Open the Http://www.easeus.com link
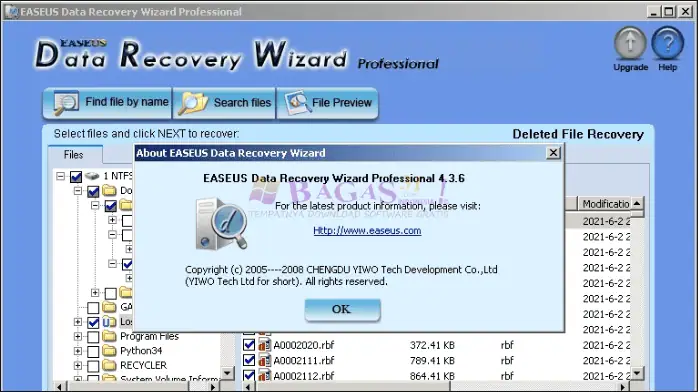Viewport: 698px width, 392px height. pyautogui.click(x=367, y=230)
